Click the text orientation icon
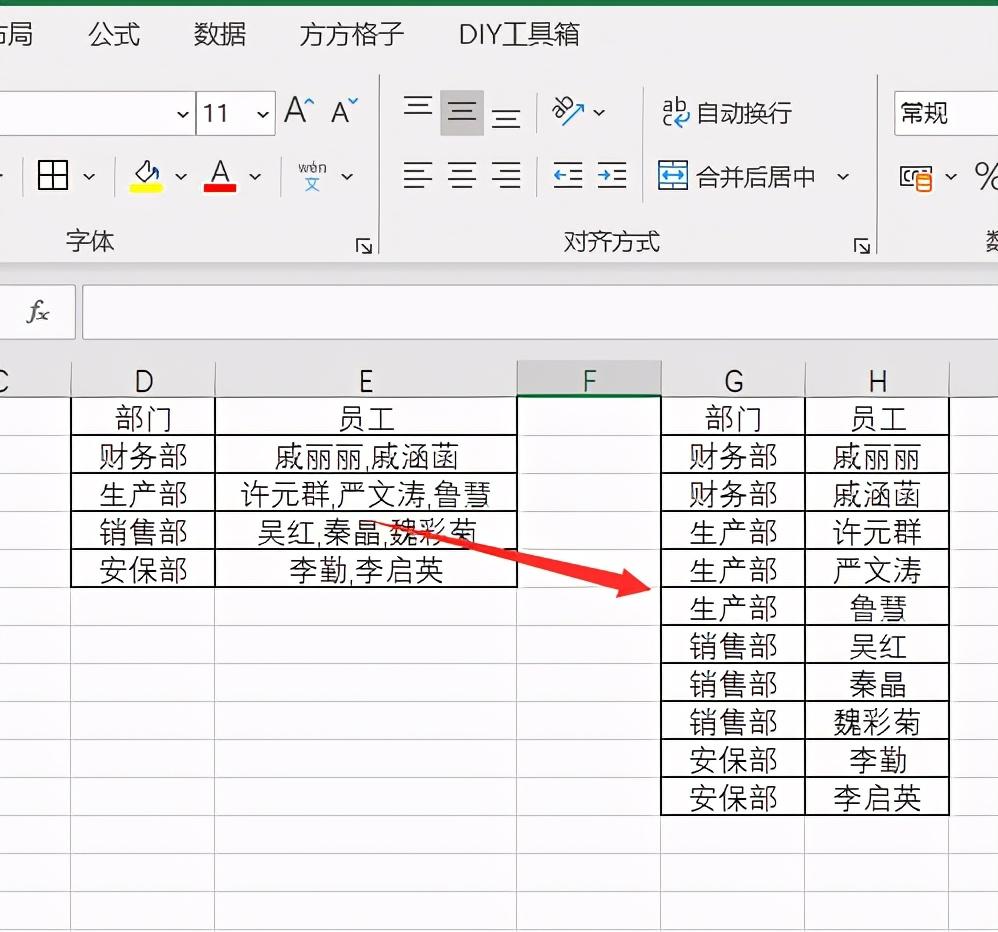The image size is (998, 932). (x=568, y=112)
